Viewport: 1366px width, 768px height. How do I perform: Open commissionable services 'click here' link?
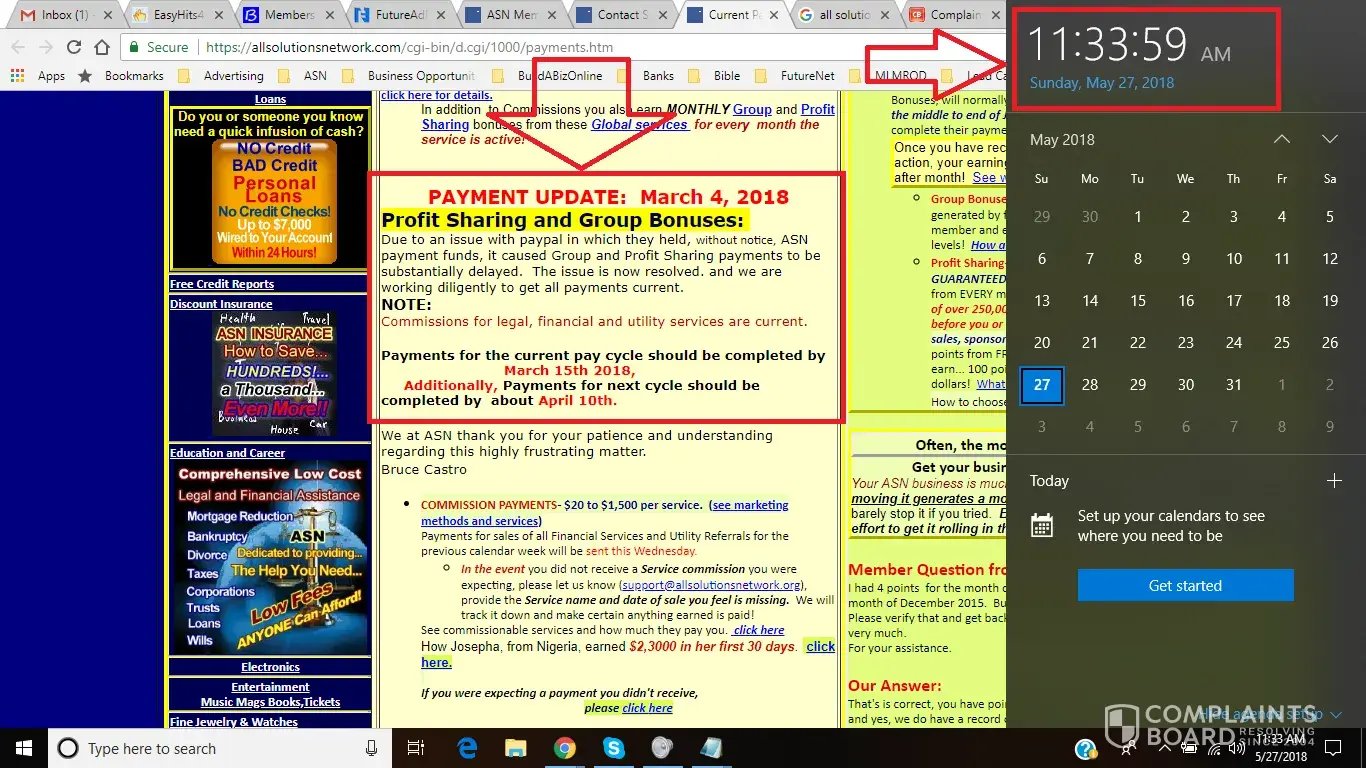pyautogui.click(x=758, y=630)
